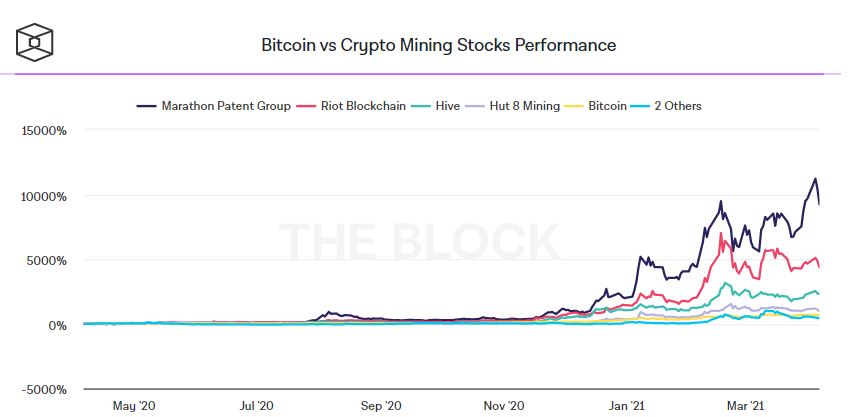Click the Marathon line peak near April
The height and width of the screenshot is (417, 850).
pyautogui.click(x=815, y=178)
